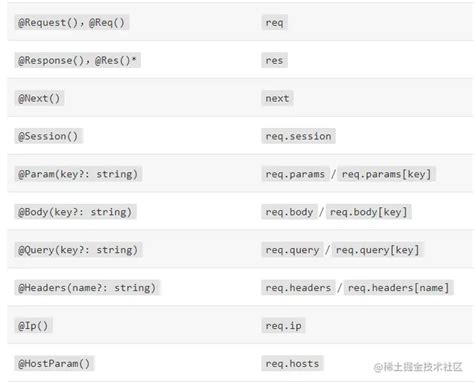The image size is (474, 384).
Task: Select the req.params[key] snippet
Action: 386,174
